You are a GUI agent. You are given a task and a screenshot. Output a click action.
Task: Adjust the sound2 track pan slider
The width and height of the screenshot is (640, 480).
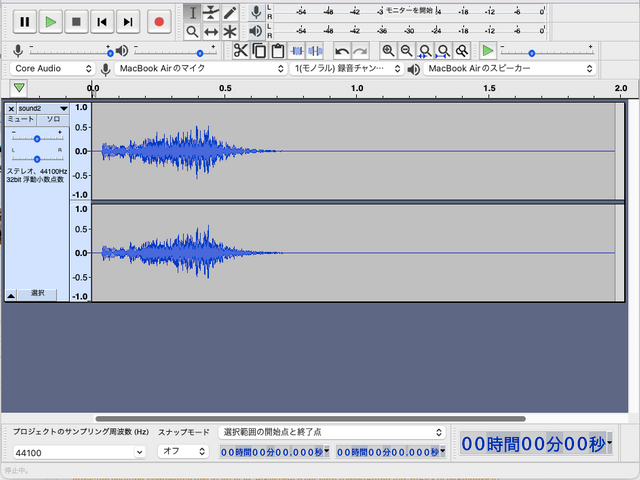coord(37,158)
